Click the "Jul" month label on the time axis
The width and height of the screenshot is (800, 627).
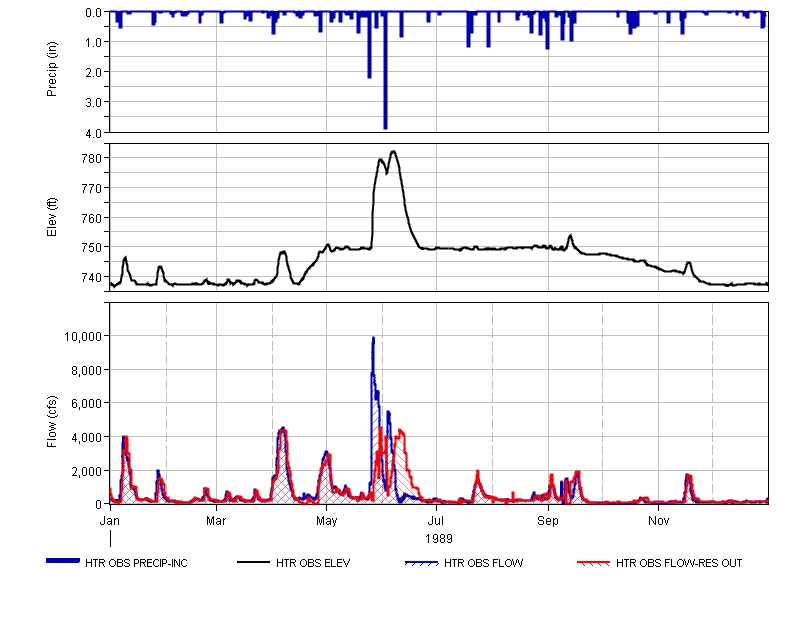tap(436, 521)
